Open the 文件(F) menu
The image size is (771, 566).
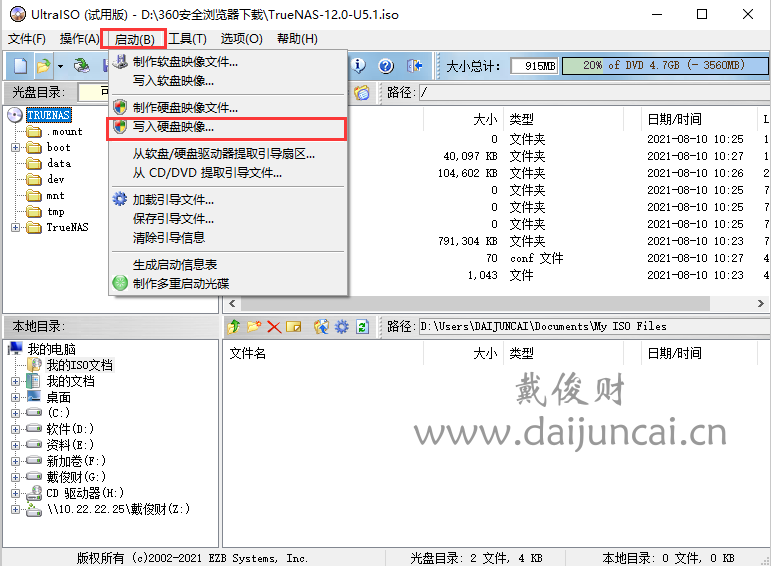(27, 38)
